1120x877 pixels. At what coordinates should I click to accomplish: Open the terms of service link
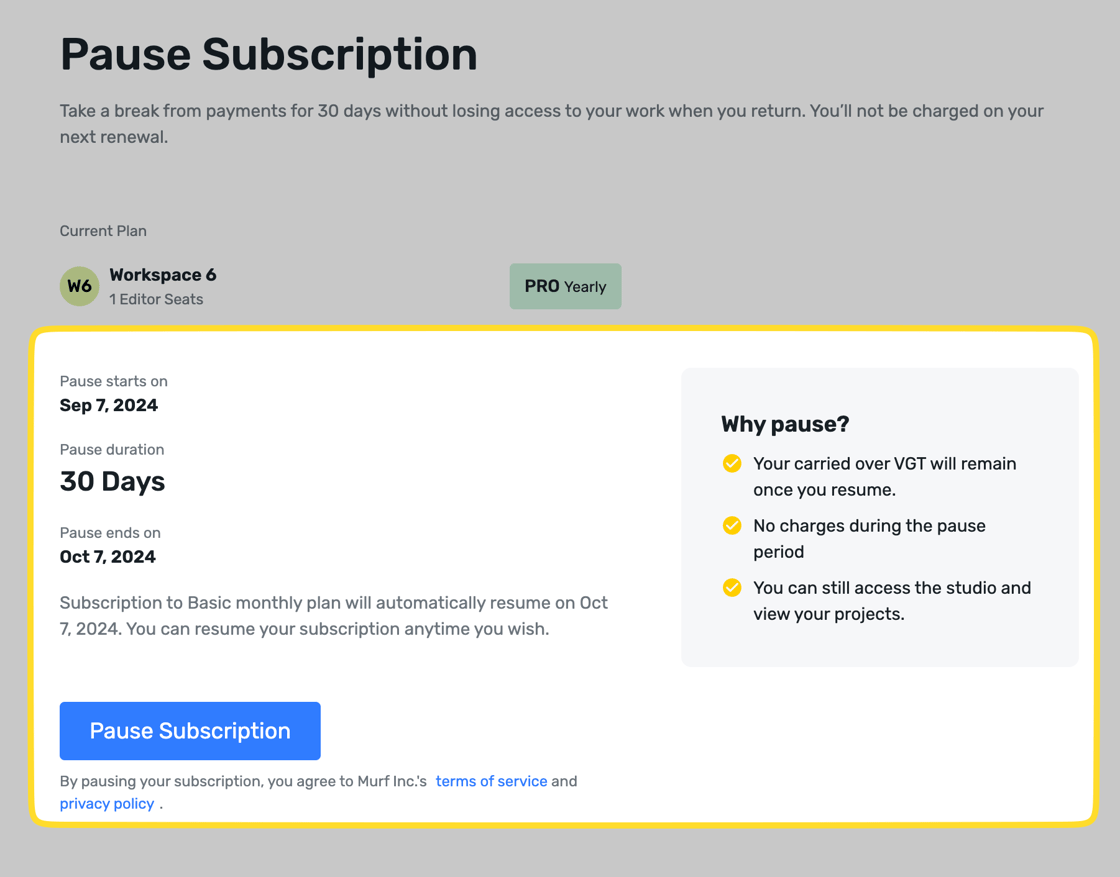click(491, 781)
